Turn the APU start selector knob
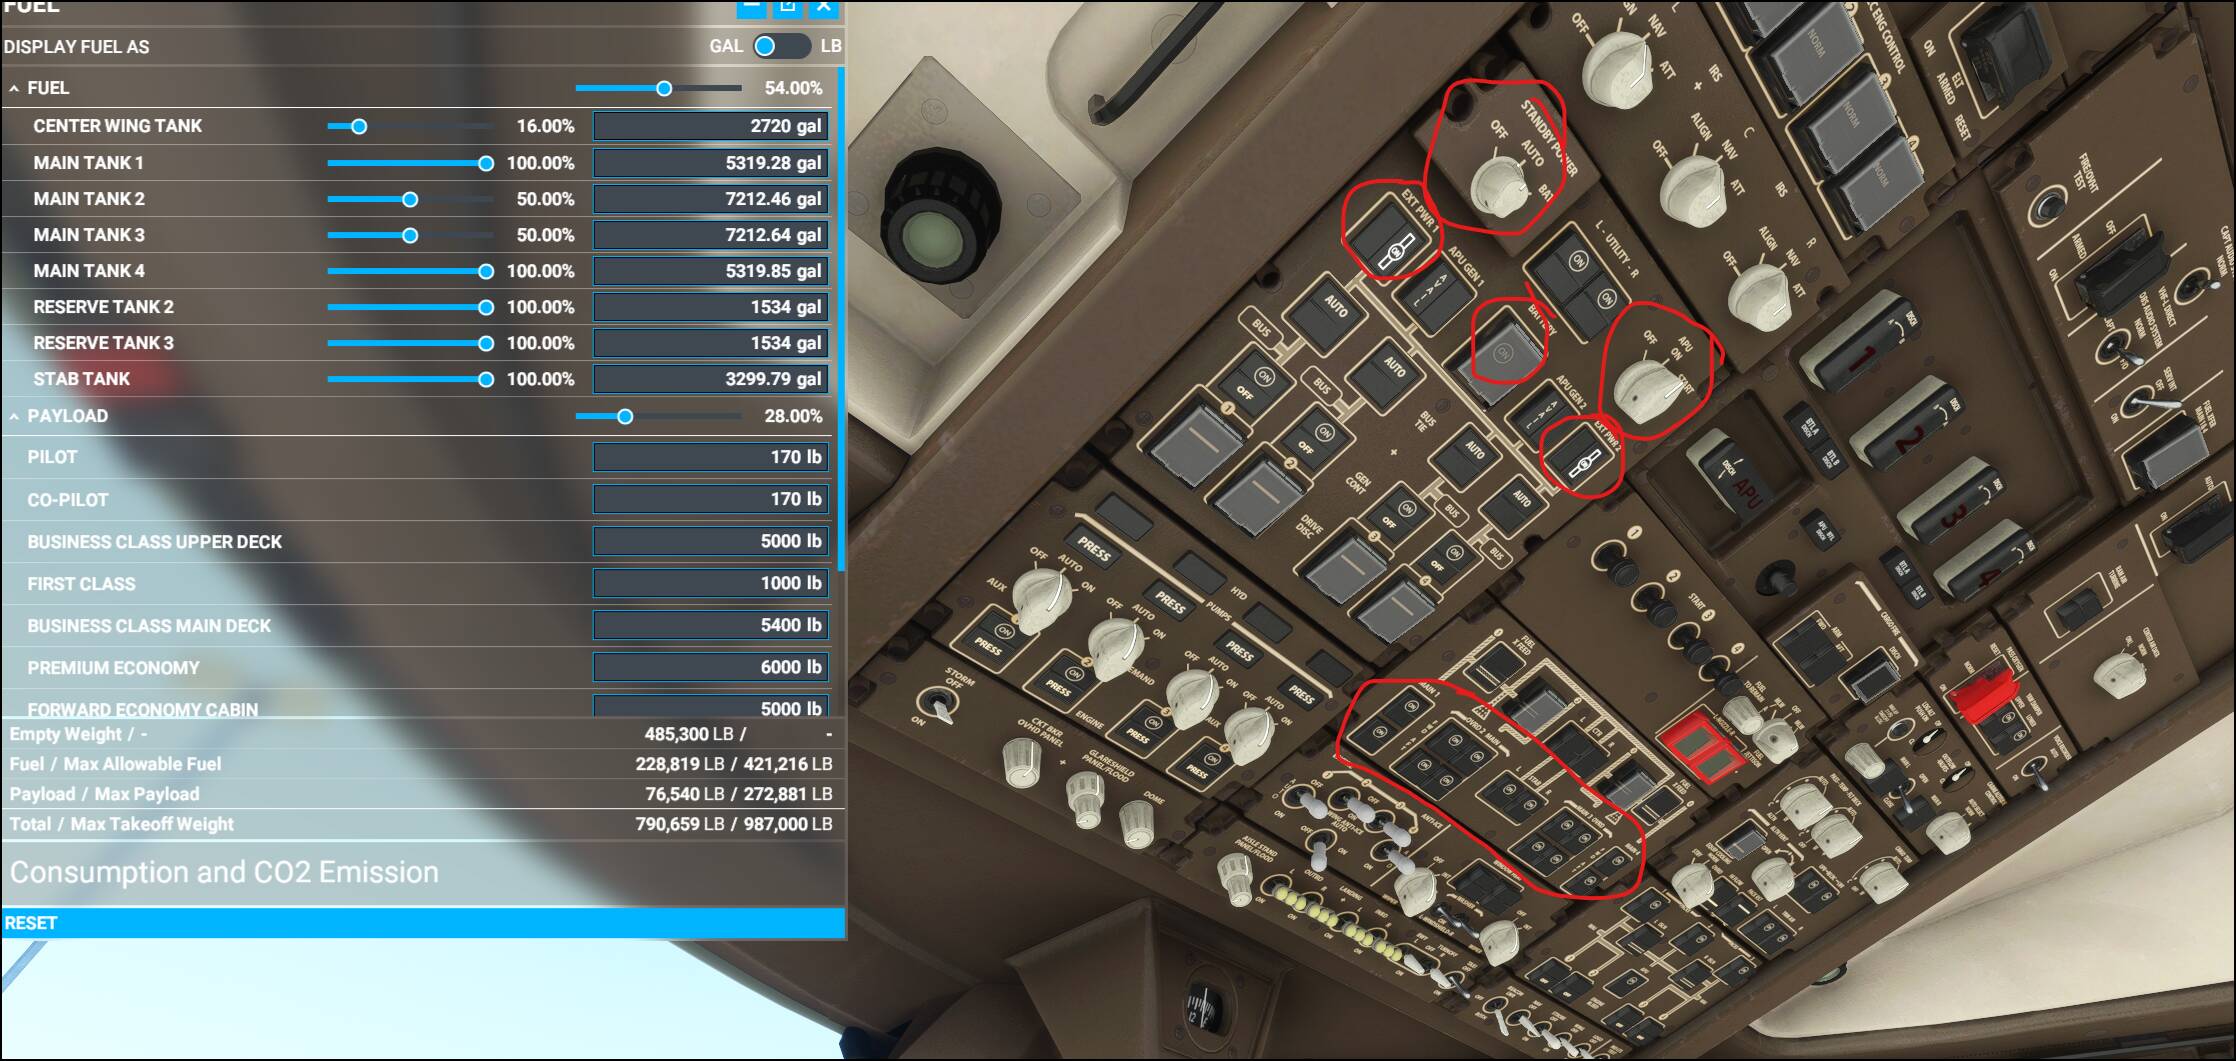 [1648, 390]
